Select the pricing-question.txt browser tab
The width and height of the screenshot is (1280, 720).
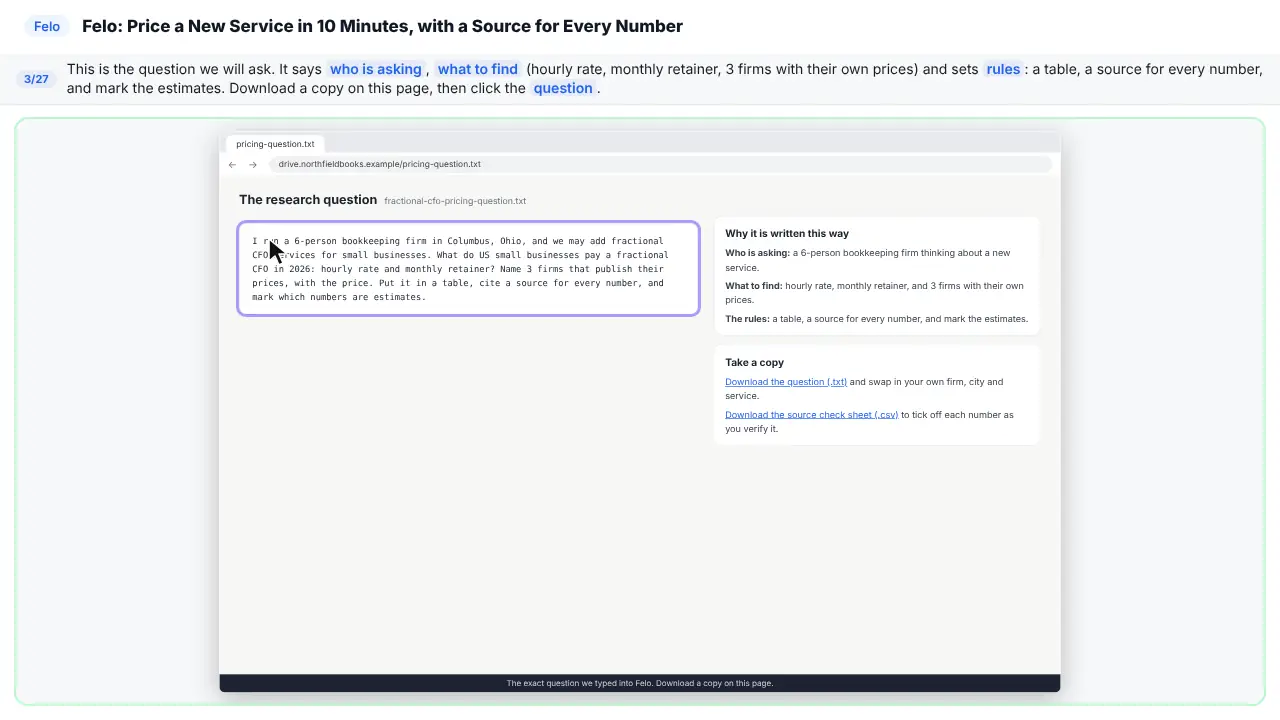pyautogui.click(x=275, y=144)
